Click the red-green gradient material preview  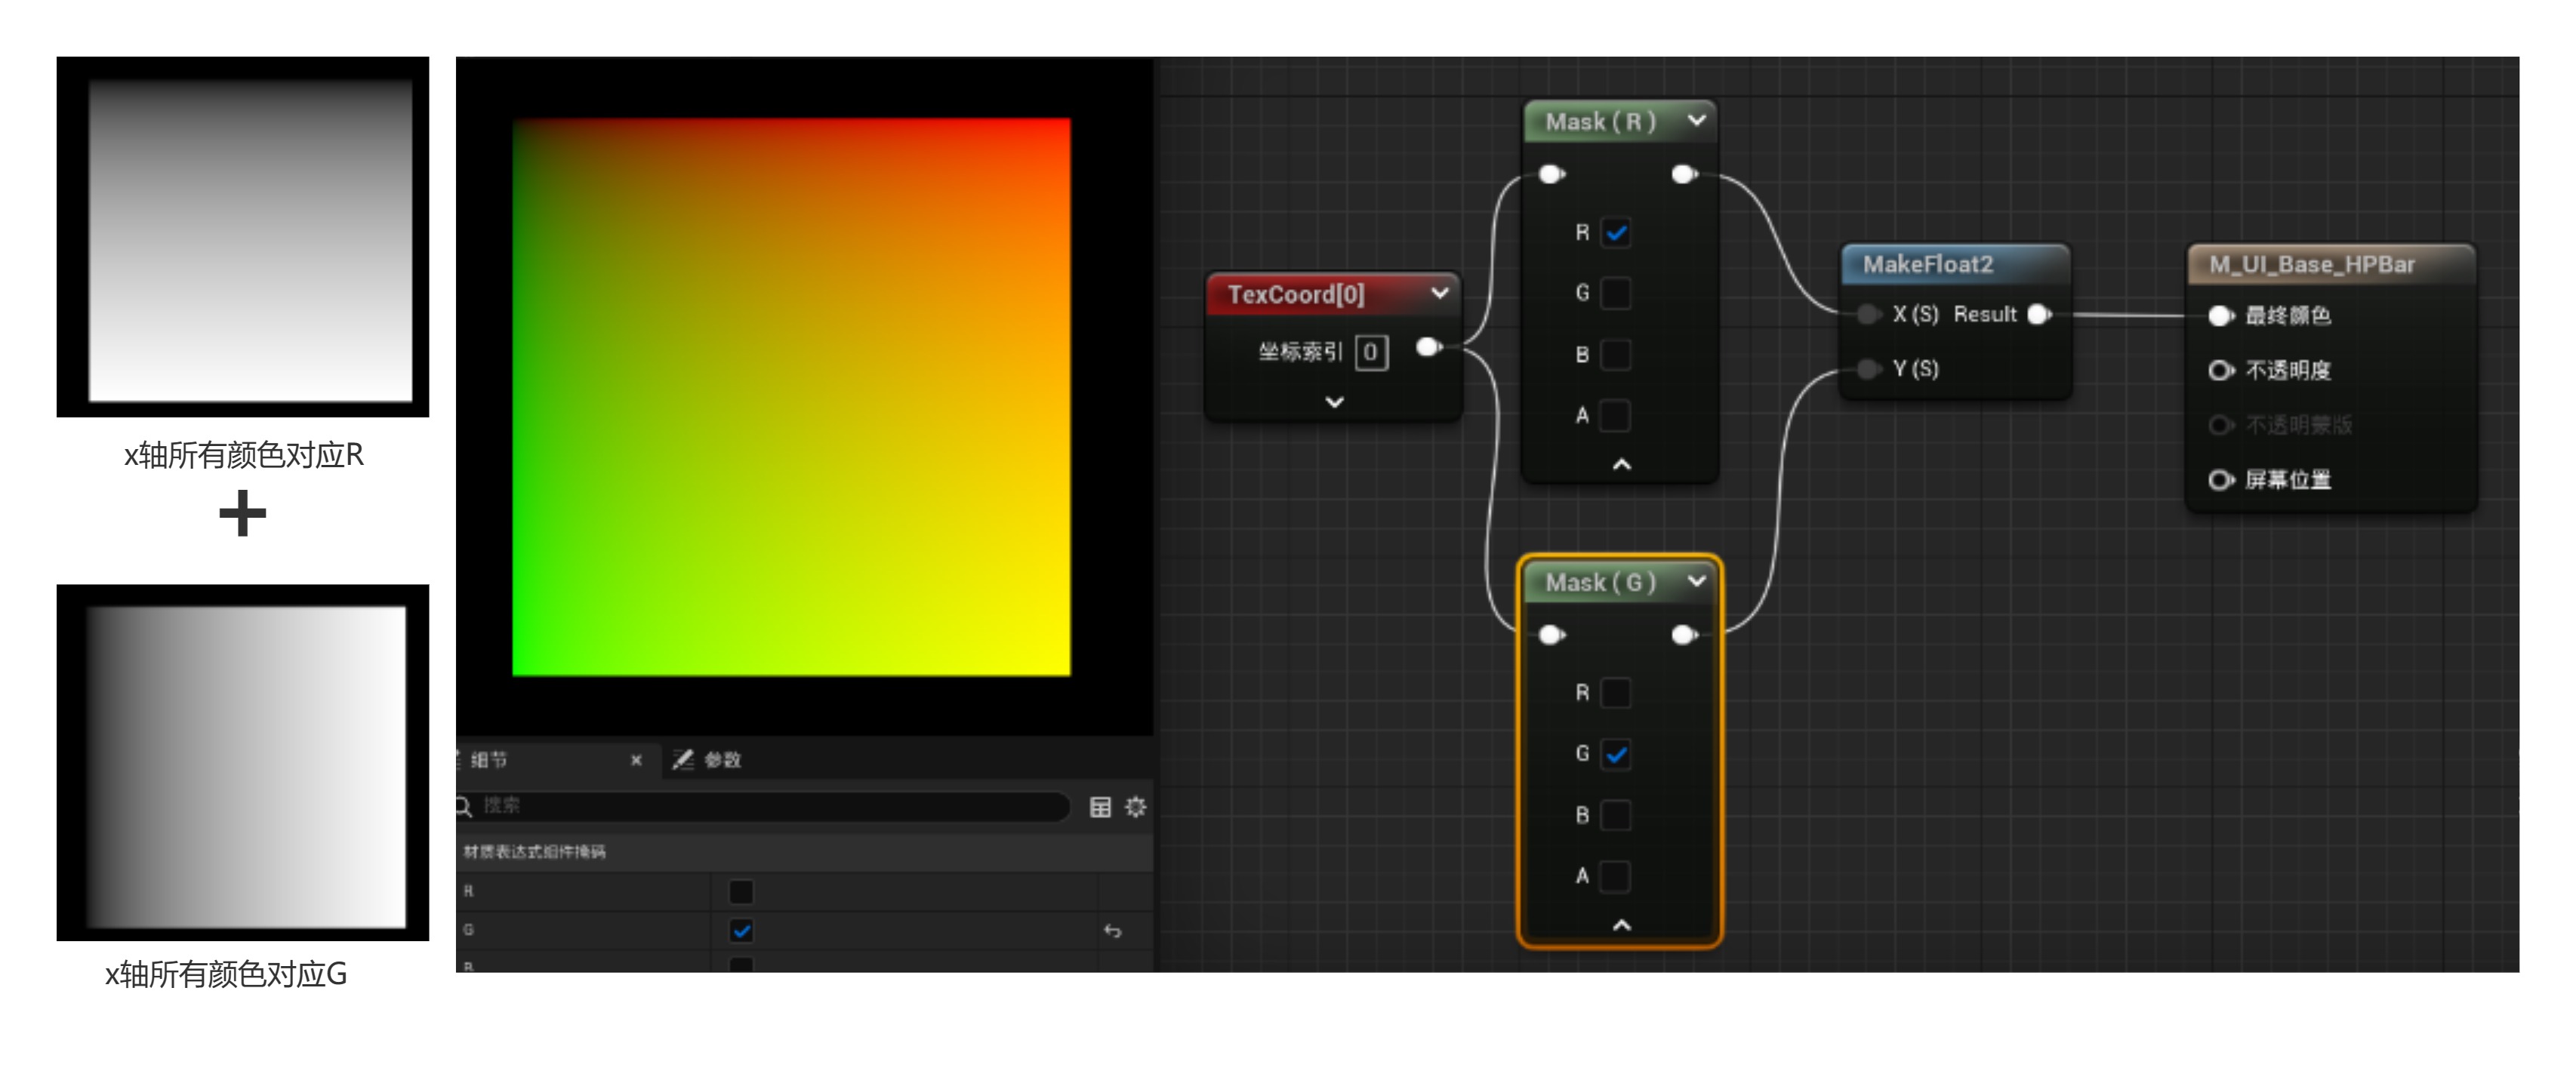(791, 397)
